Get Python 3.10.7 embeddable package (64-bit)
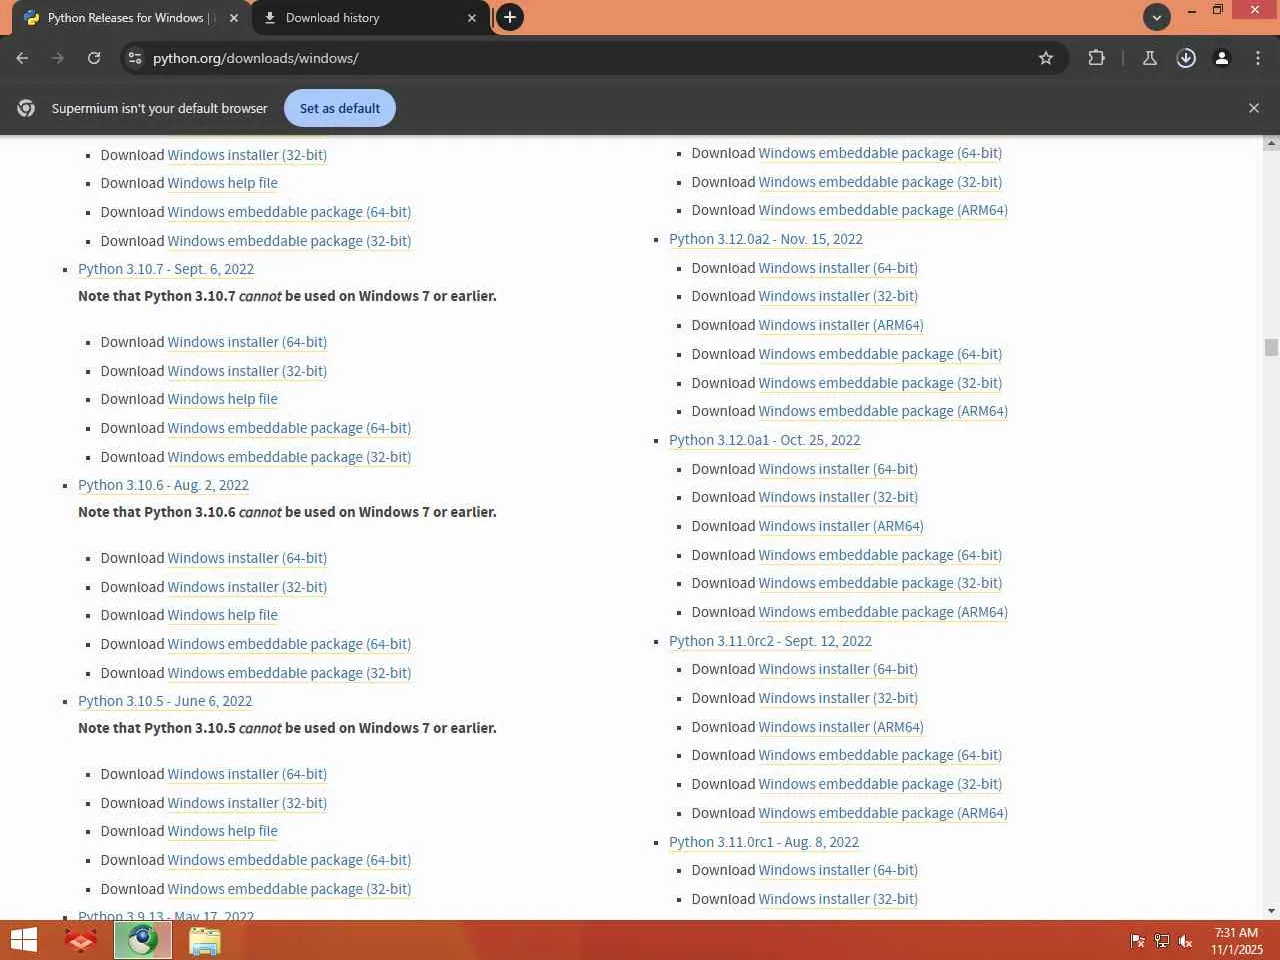 pyautogui.click(x=289, y=428)
